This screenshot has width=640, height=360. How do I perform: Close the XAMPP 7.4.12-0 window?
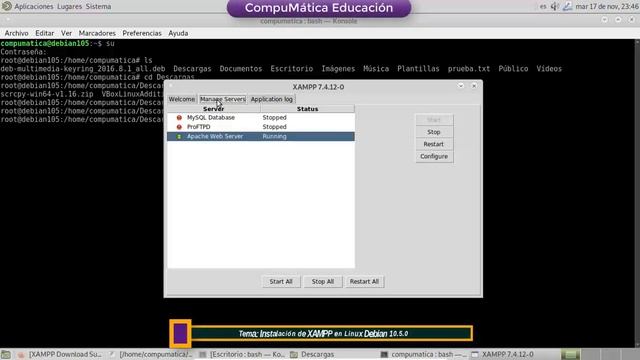[474, 86]
